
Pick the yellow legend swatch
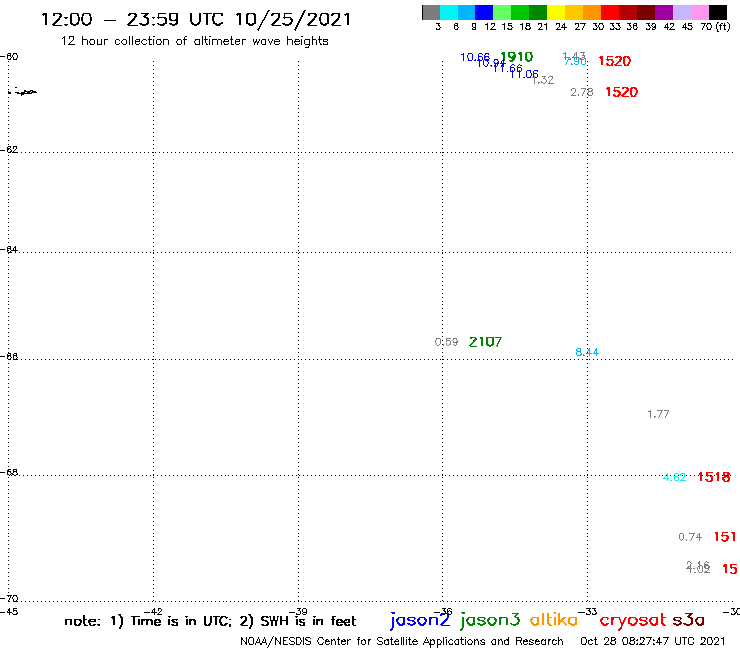click(555, 12)
